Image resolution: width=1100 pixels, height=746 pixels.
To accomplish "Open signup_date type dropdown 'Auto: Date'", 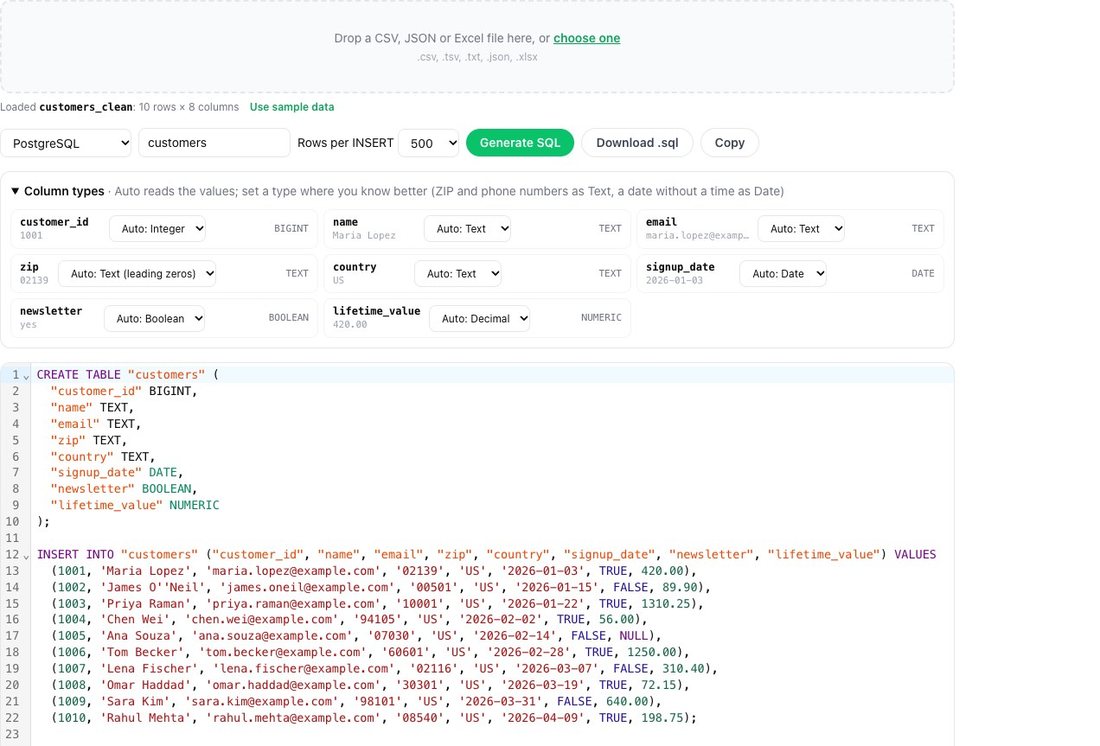I will tap(783, 274).
